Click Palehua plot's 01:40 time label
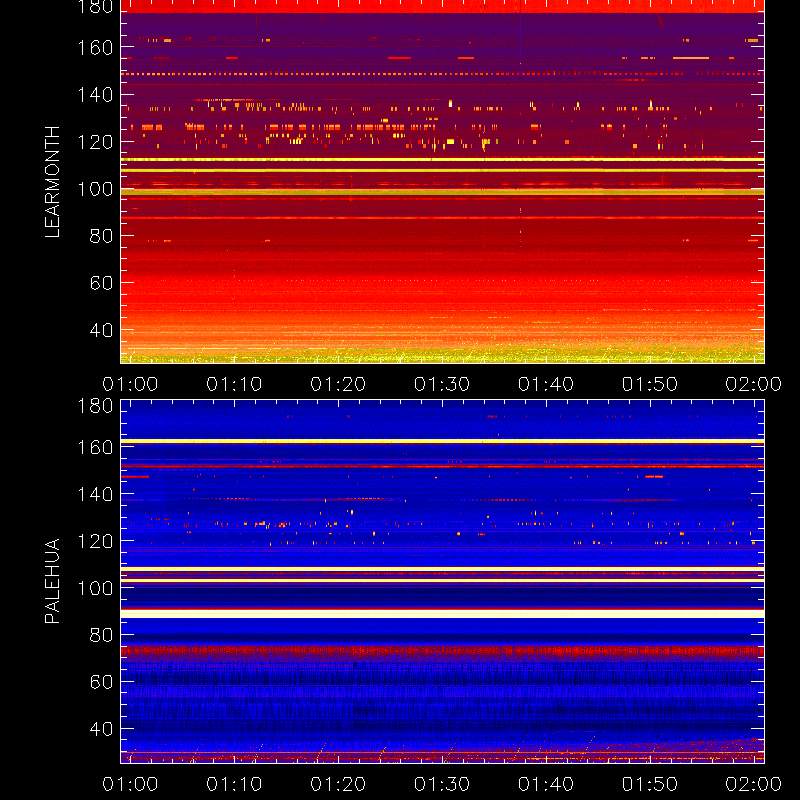This screenshot has width=800, height=800. [x=546, y=784]
